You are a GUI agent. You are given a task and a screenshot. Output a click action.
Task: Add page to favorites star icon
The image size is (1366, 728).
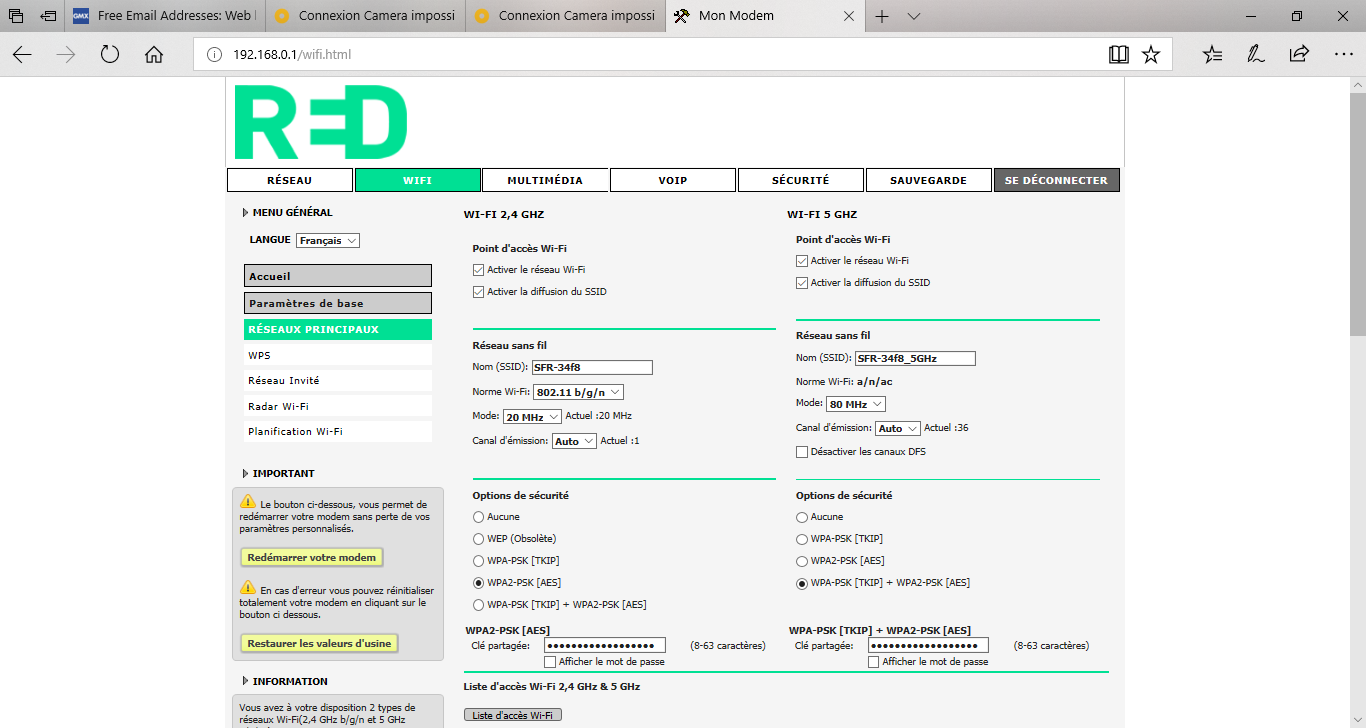(1151, 55)
